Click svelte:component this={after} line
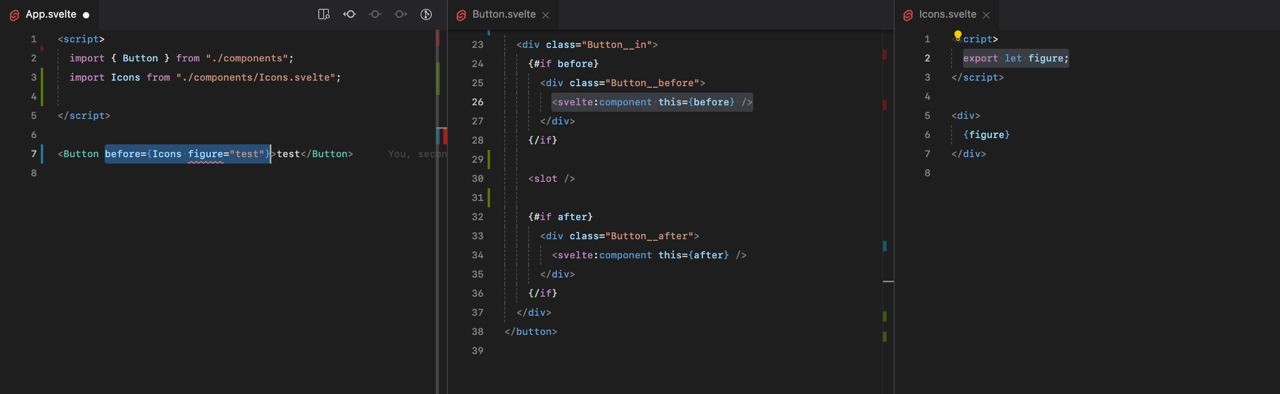This screenshot has height=394, width=1280. [649, 255]
